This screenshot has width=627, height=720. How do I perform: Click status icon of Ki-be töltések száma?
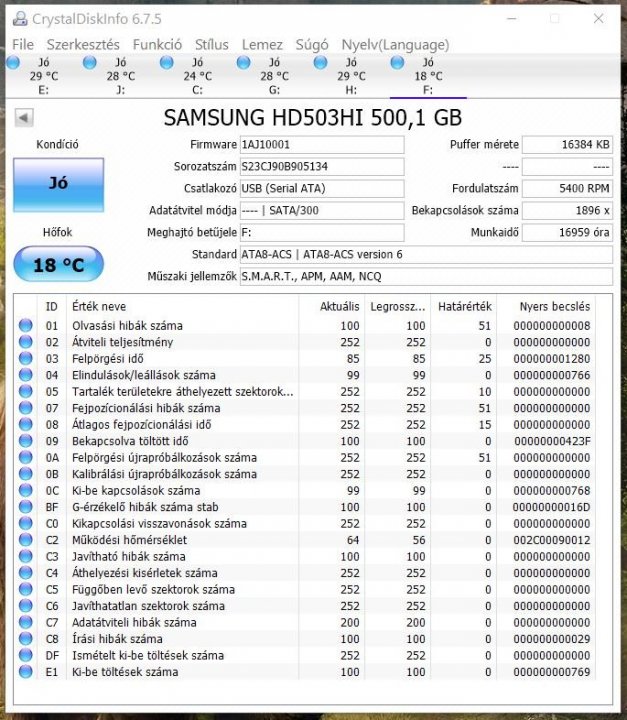[26, 672]
